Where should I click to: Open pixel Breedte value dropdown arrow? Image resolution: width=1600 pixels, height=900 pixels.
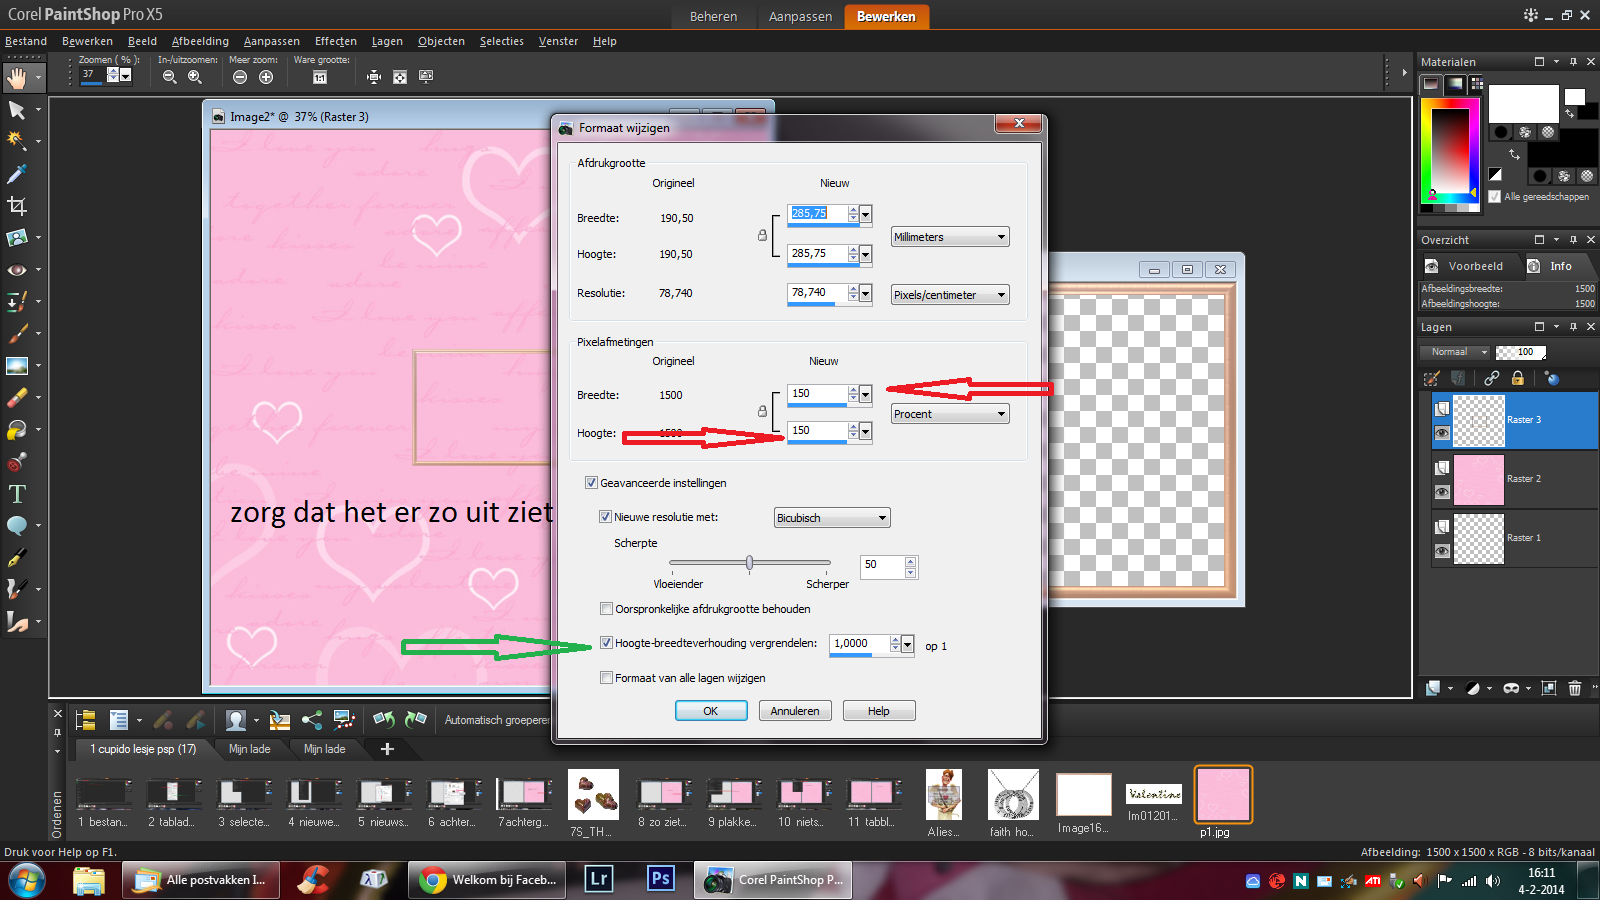[866, 394]
